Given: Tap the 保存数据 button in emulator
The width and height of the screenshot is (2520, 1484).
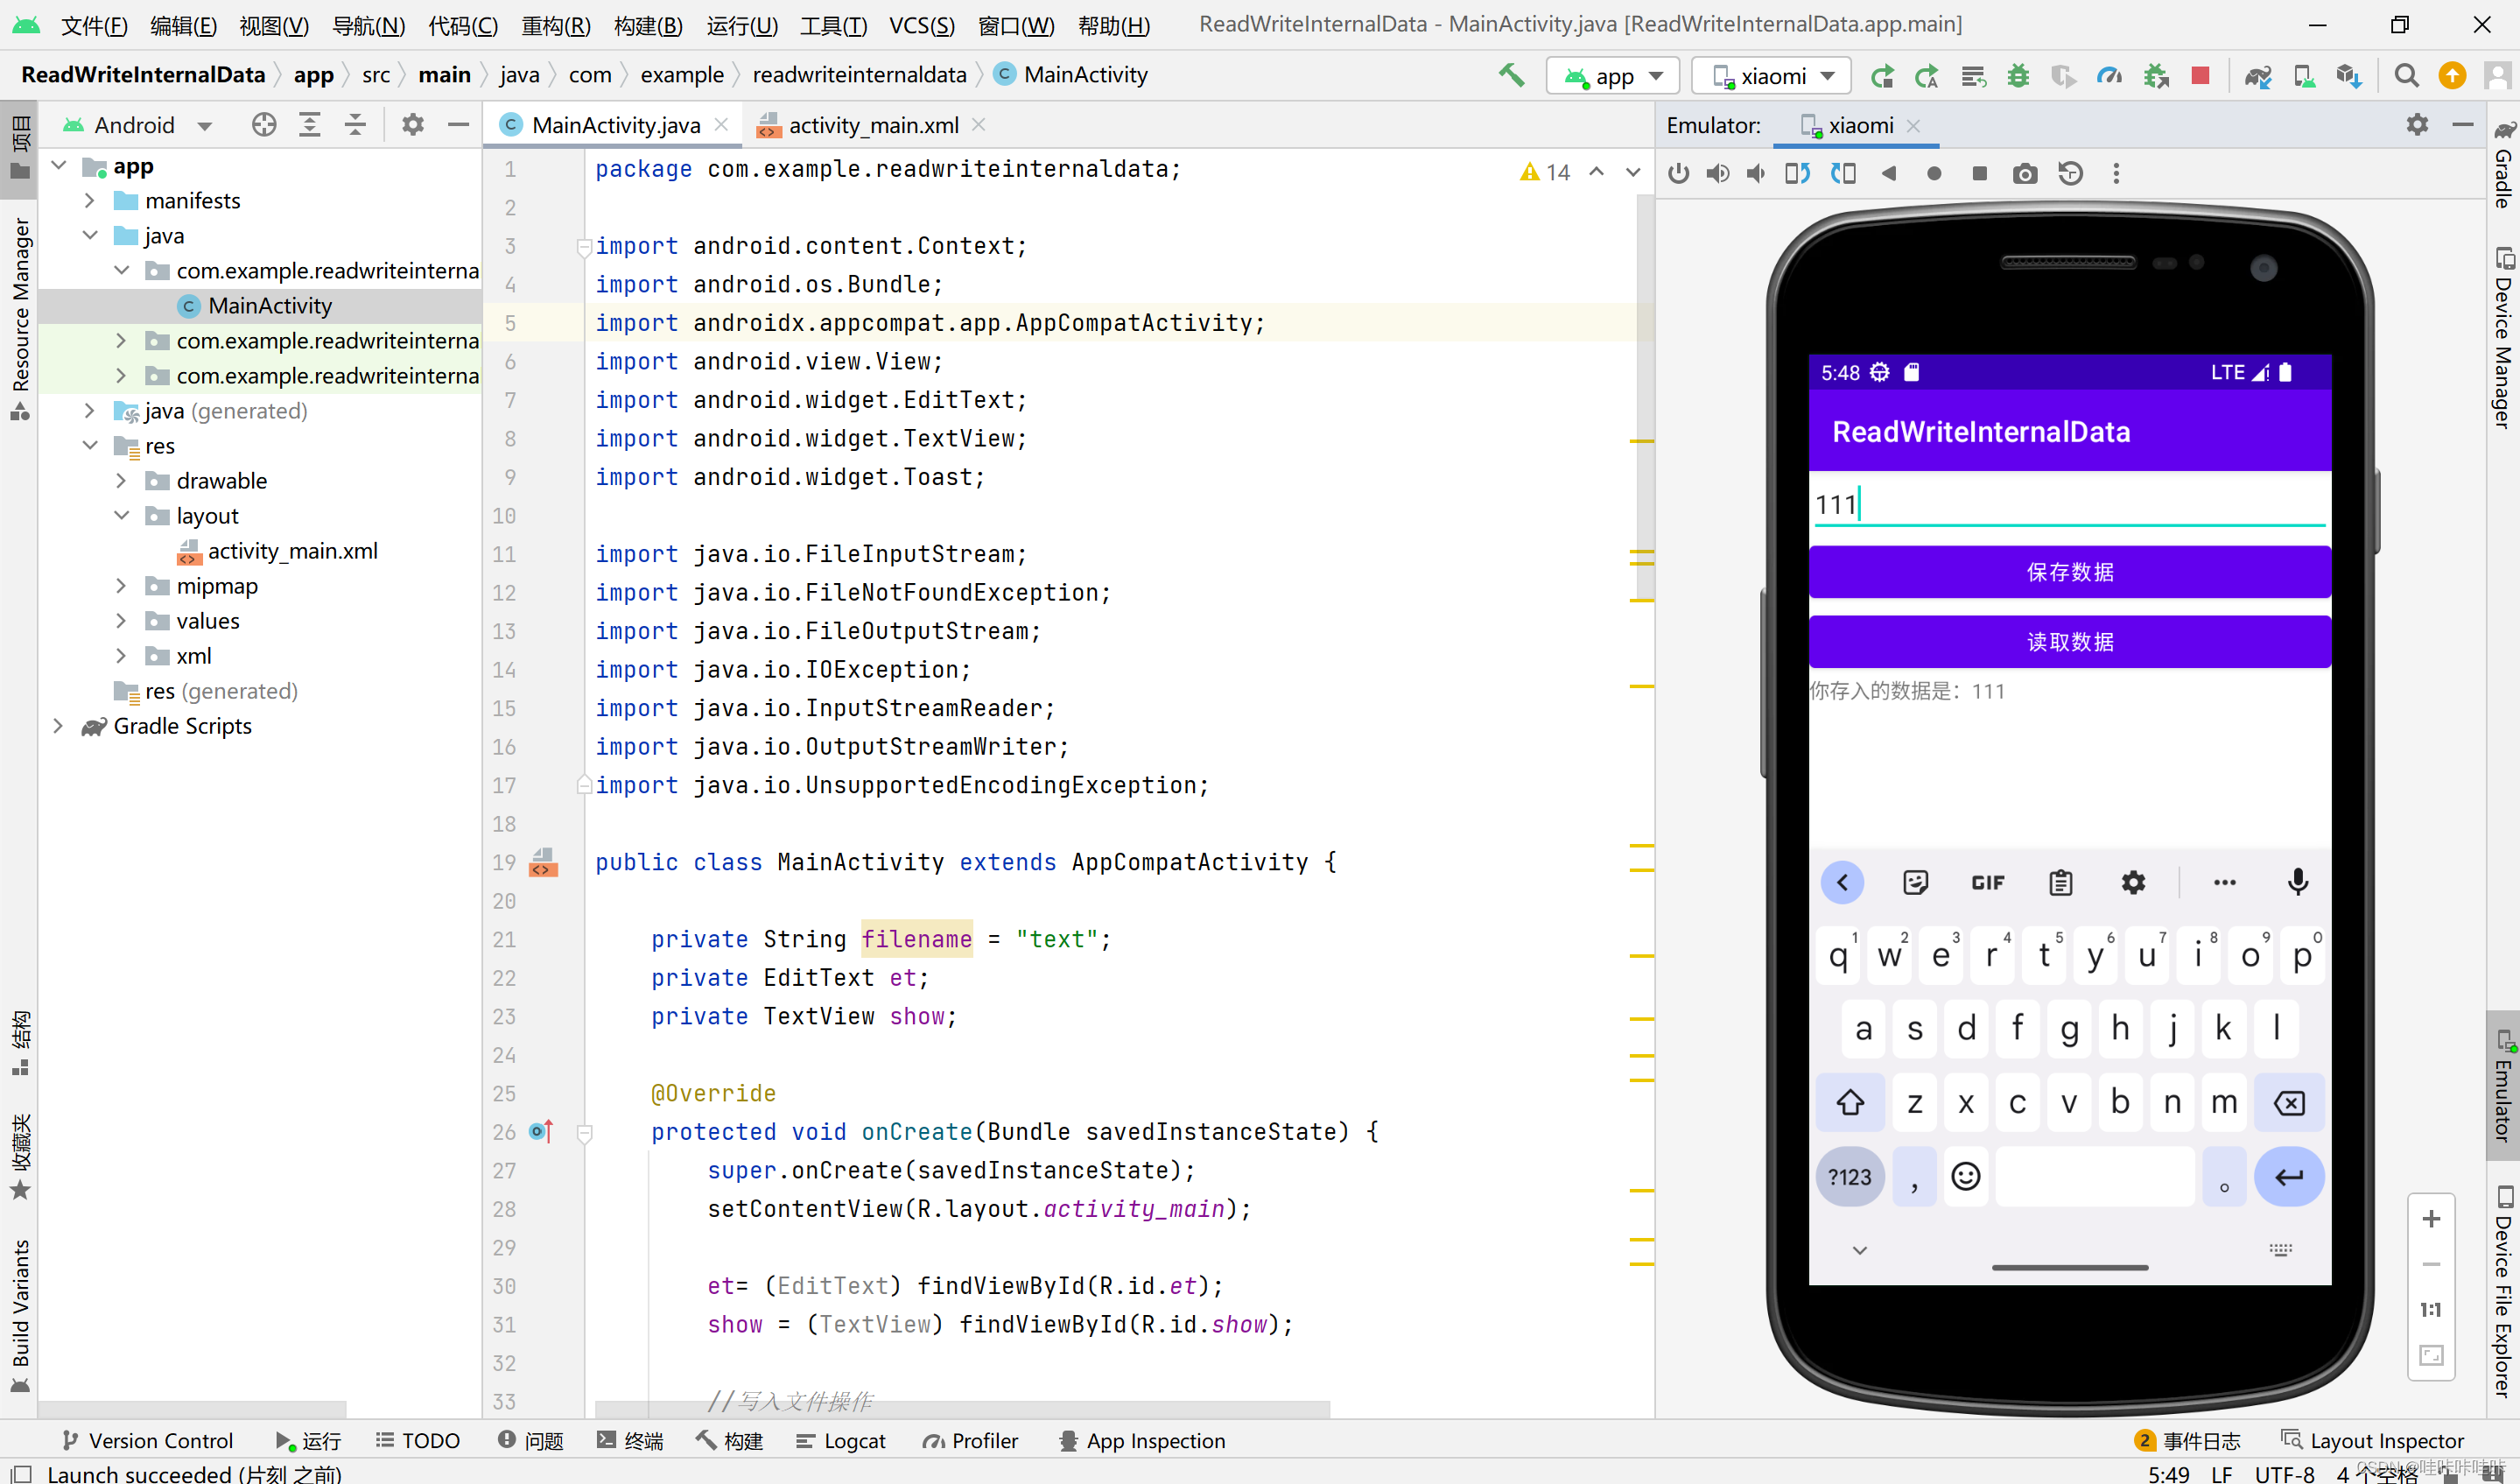Looking at the screenshot, I should click(2069, 572).
